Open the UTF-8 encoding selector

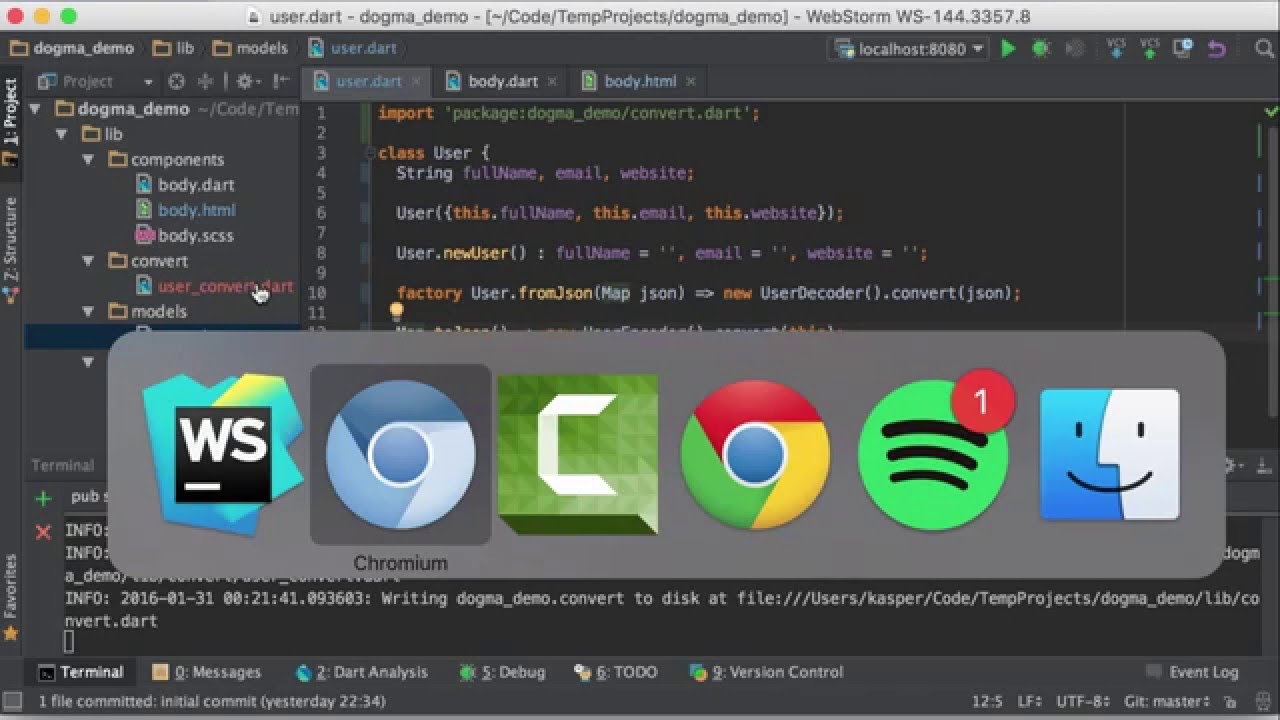pyautogui.click(x=1083, y=702)
